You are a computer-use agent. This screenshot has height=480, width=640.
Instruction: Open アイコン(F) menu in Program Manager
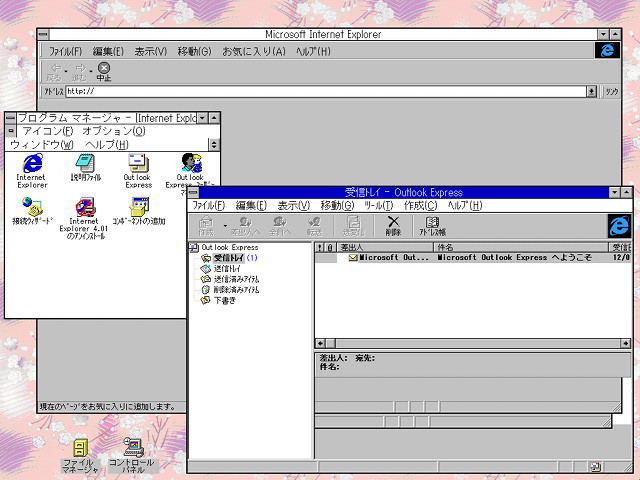tap(48, 131)
